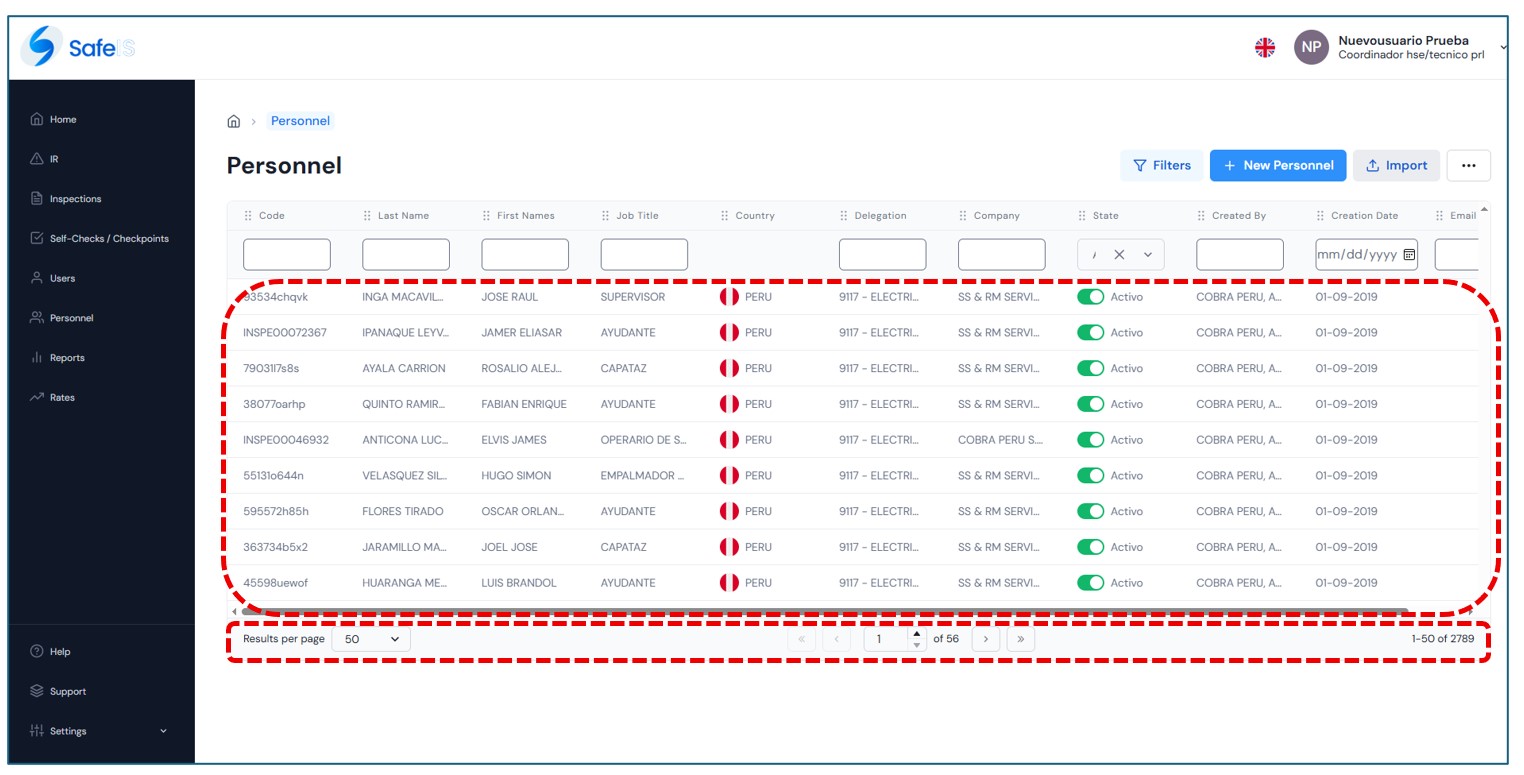Click the SafeIS logo
The width and height of the screenshot is (1524, 775).
coord(78,47)
